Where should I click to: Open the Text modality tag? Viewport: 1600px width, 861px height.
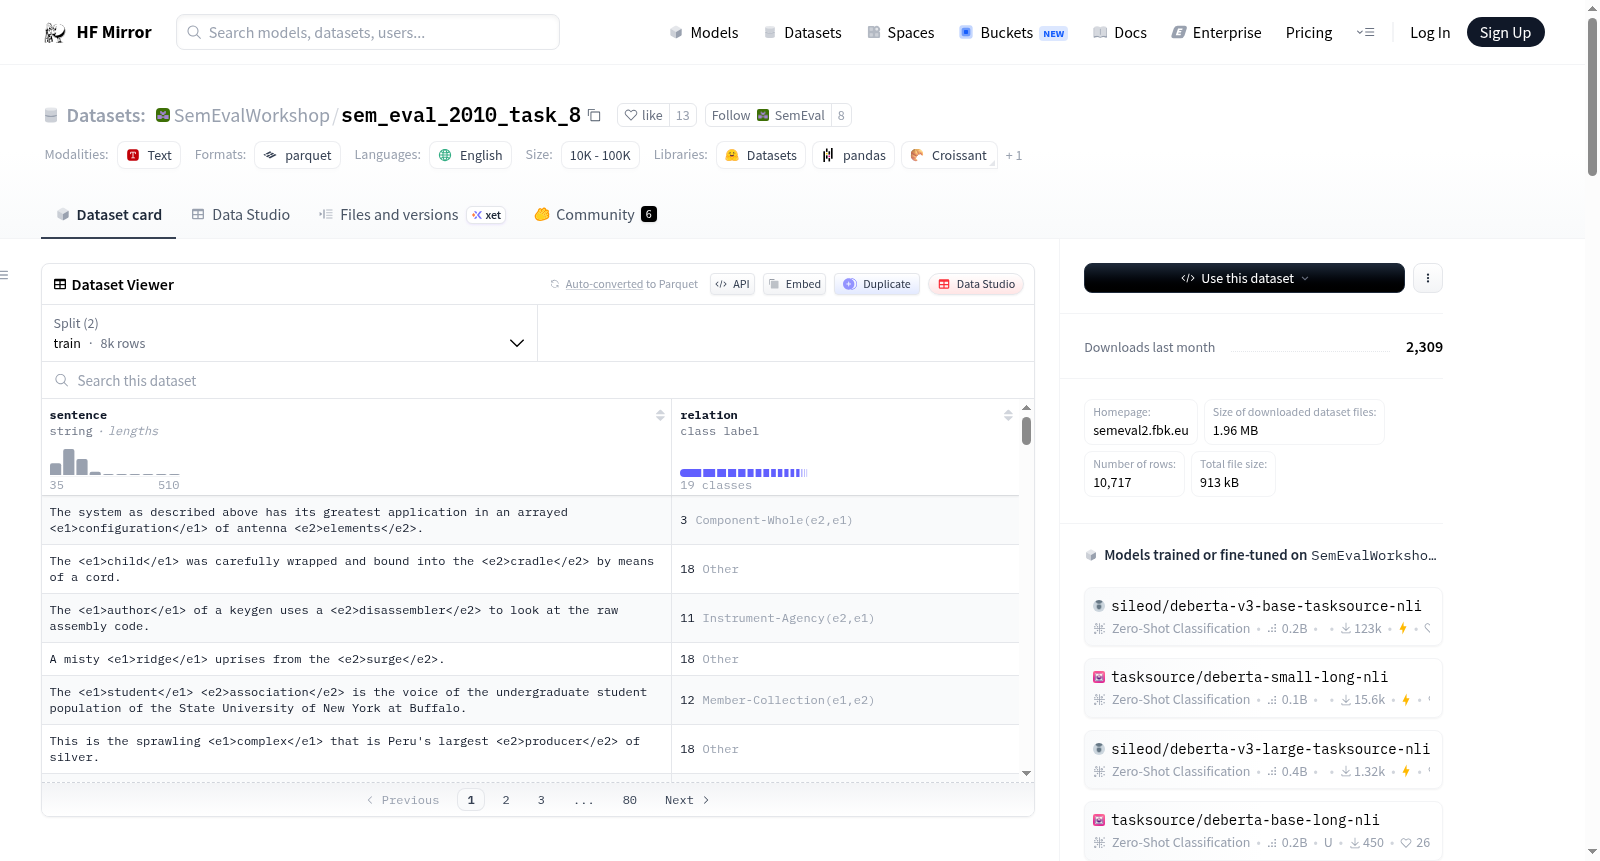coord(149,155)
